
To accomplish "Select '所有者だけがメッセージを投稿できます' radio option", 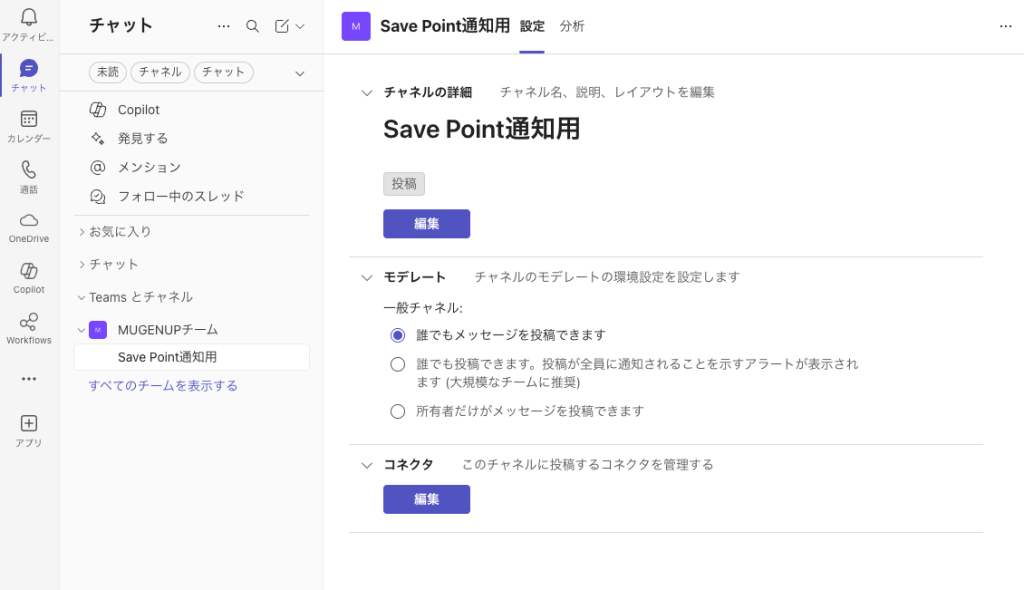I will (398, 411).
